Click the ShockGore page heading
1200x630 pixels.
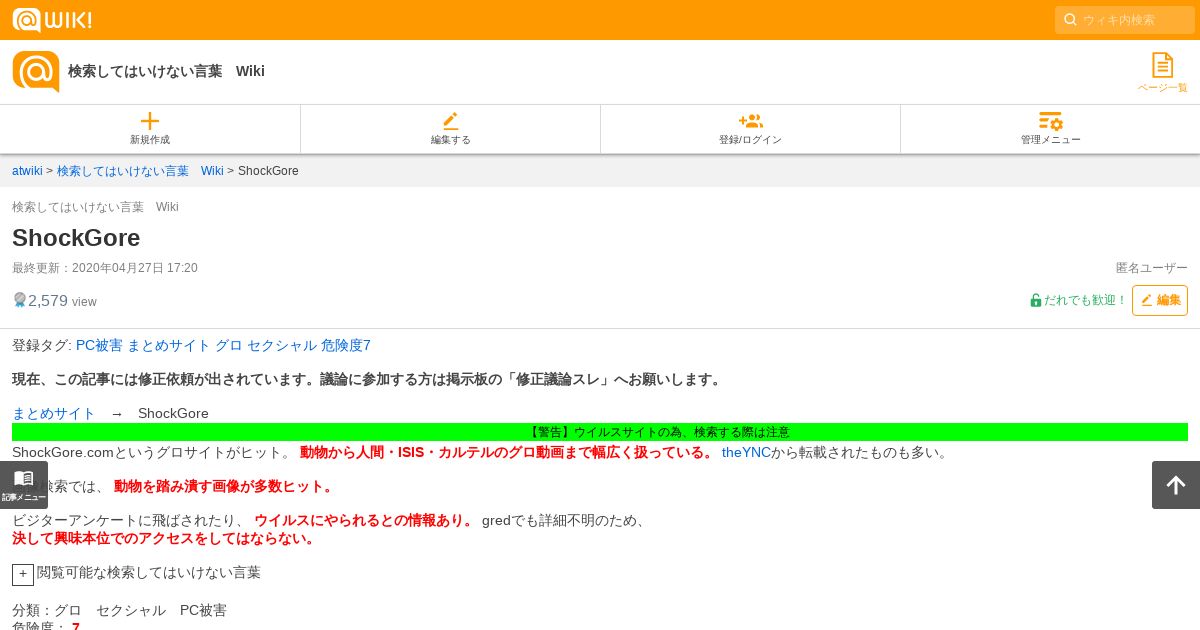point(76,238)
